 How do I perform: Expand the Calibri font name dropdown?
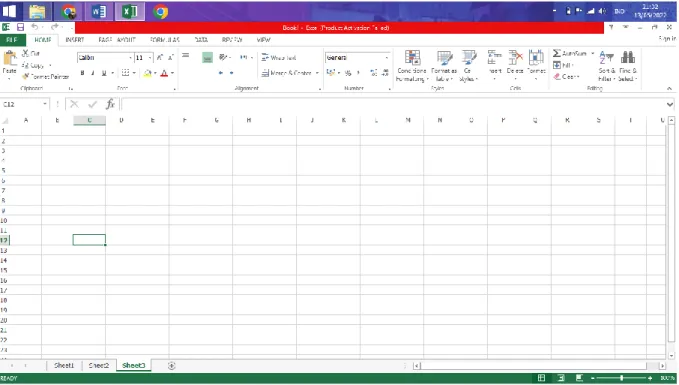click(130, 58)
